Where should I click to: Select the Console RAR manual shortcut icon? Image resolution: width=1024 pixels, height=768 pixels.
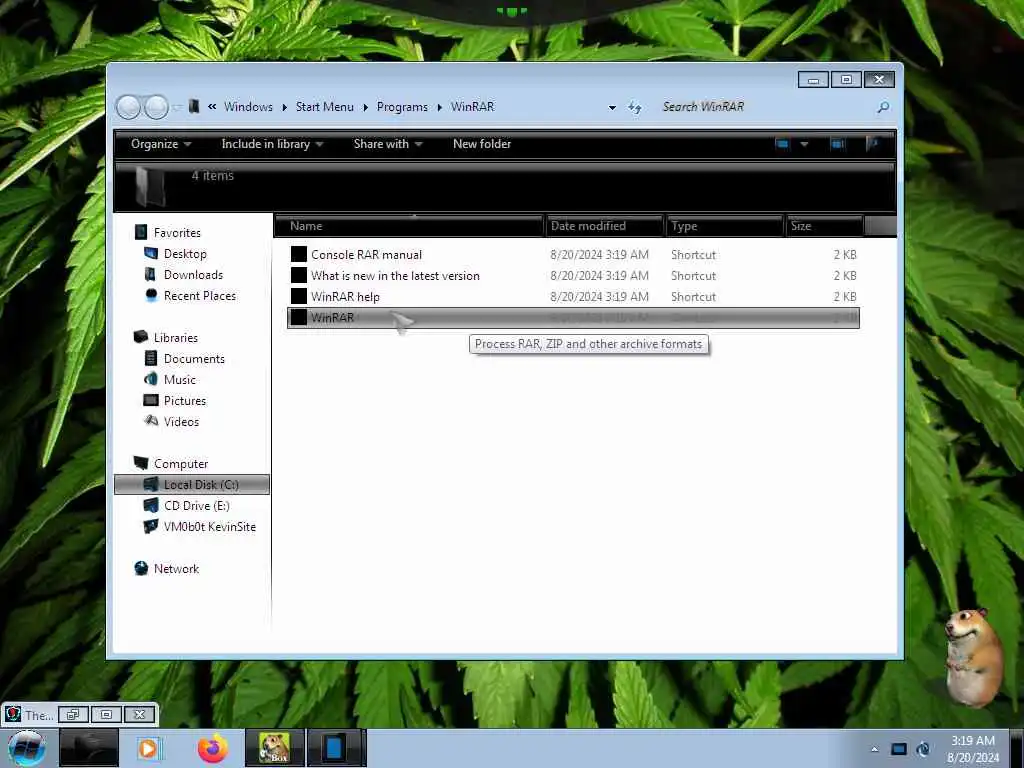click(x=298, y=254)
